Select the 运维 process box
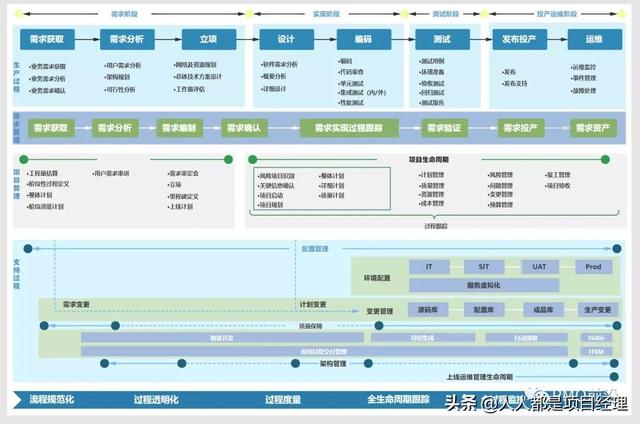This screenshot has height=424, width=640. coord(594,39)
